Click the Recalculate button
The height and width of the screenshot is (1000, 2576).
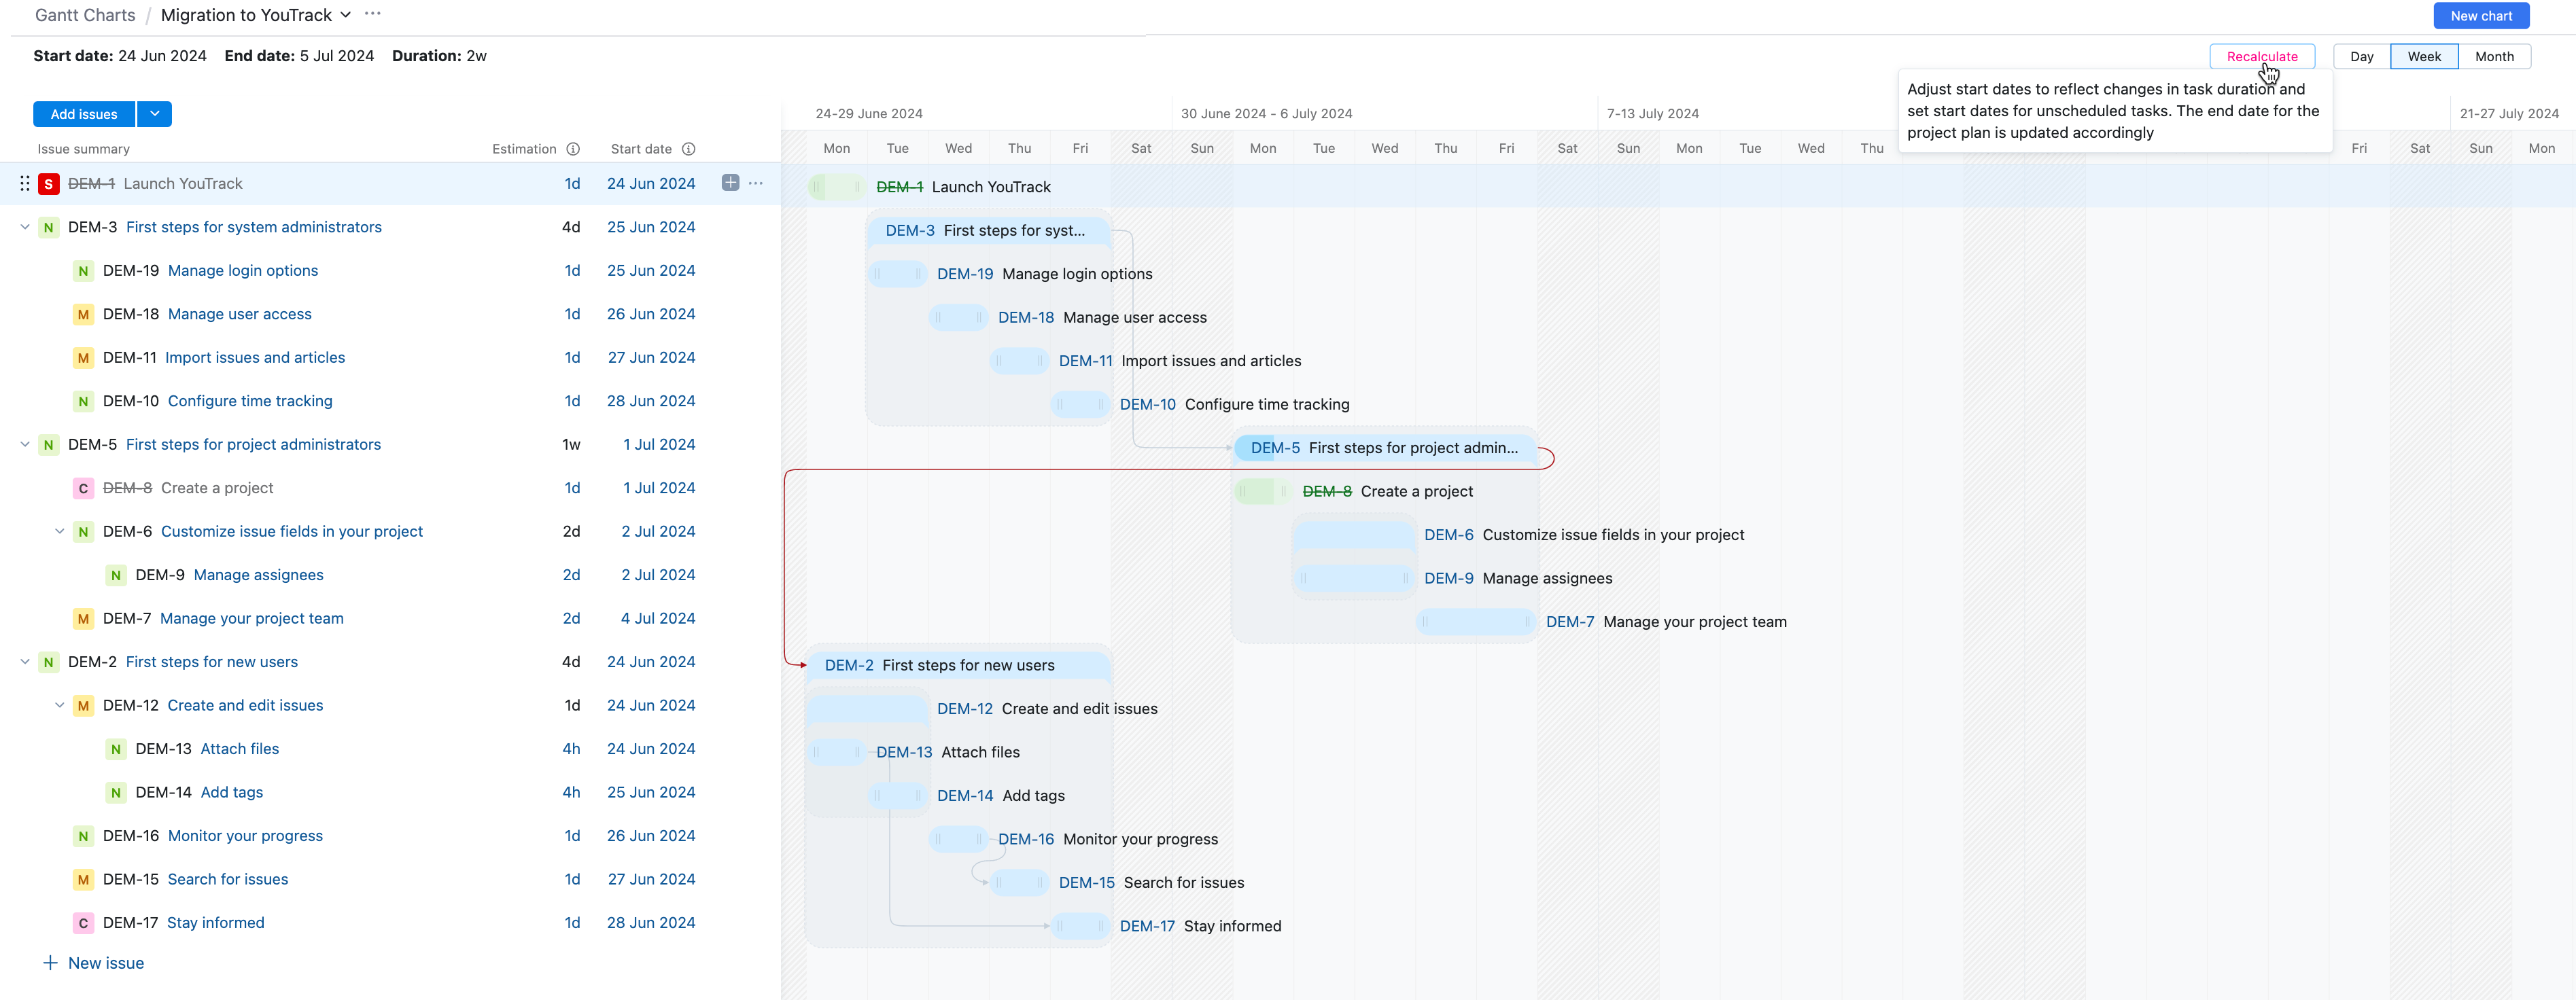tap(2262, 56)
